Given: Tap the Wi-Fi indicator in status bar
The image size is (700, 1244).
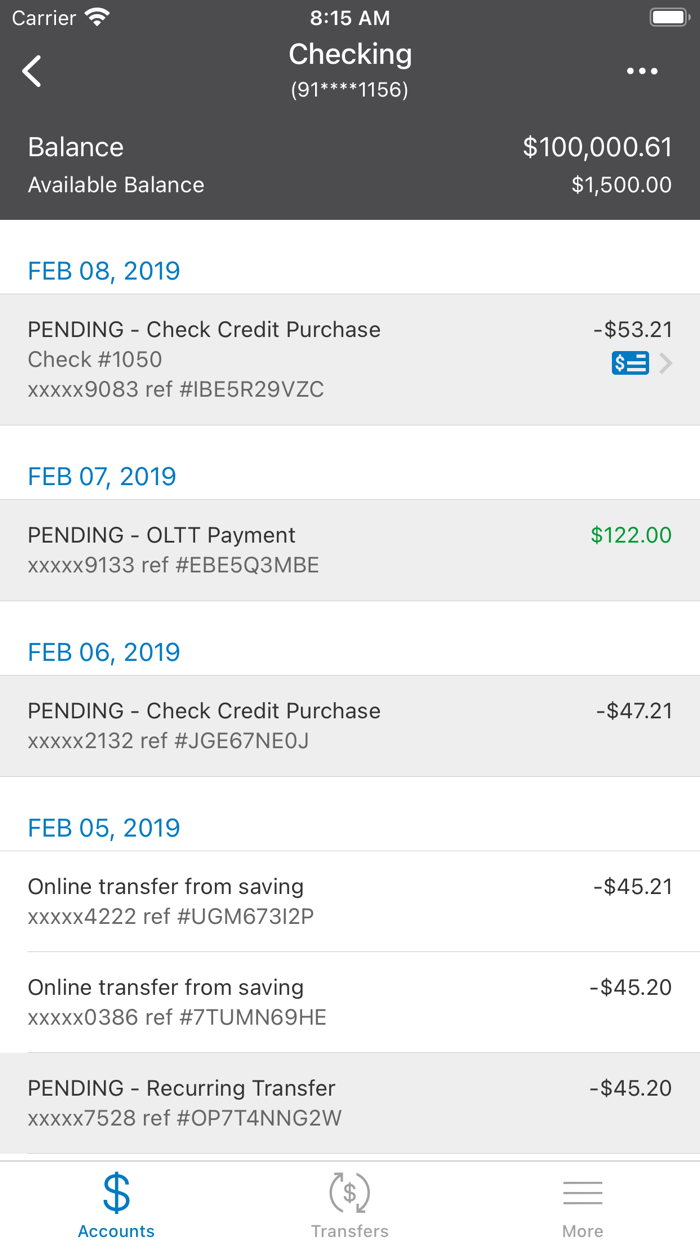Looking at the screenshot, I should click(97, 16).
